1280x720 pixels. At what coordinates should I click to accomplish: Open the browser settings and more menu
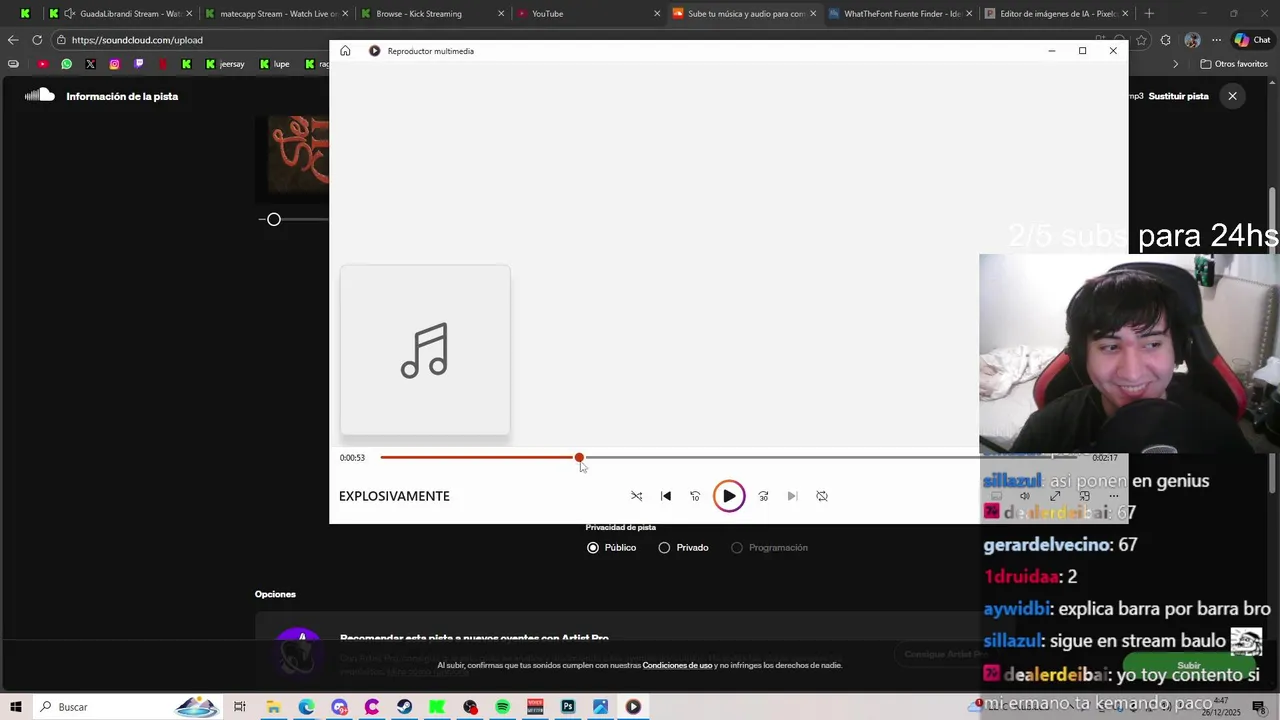(x=1216, y=40)
